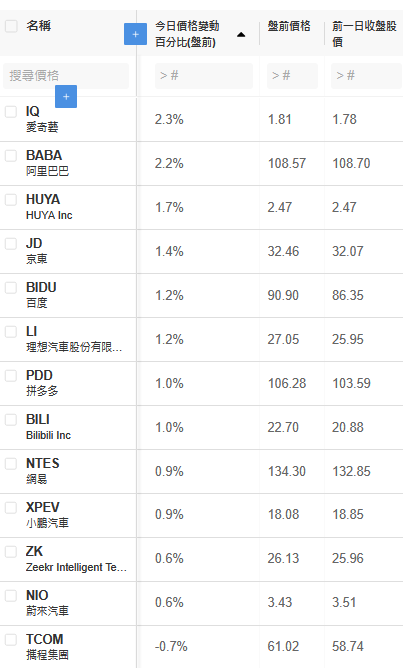Image resolution: width=403 pixels, height=668 pixels.
Task: Check the select-all checkbox in the header
Action: pyautogui.click(x=11, y=26)
